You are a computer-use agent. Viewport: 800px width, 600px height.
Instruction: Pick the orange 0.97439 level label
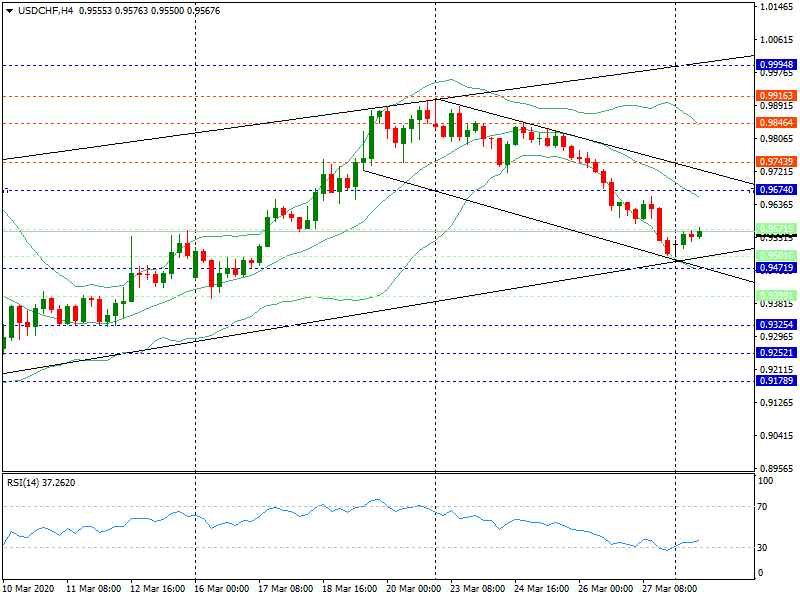coord(776,162)
